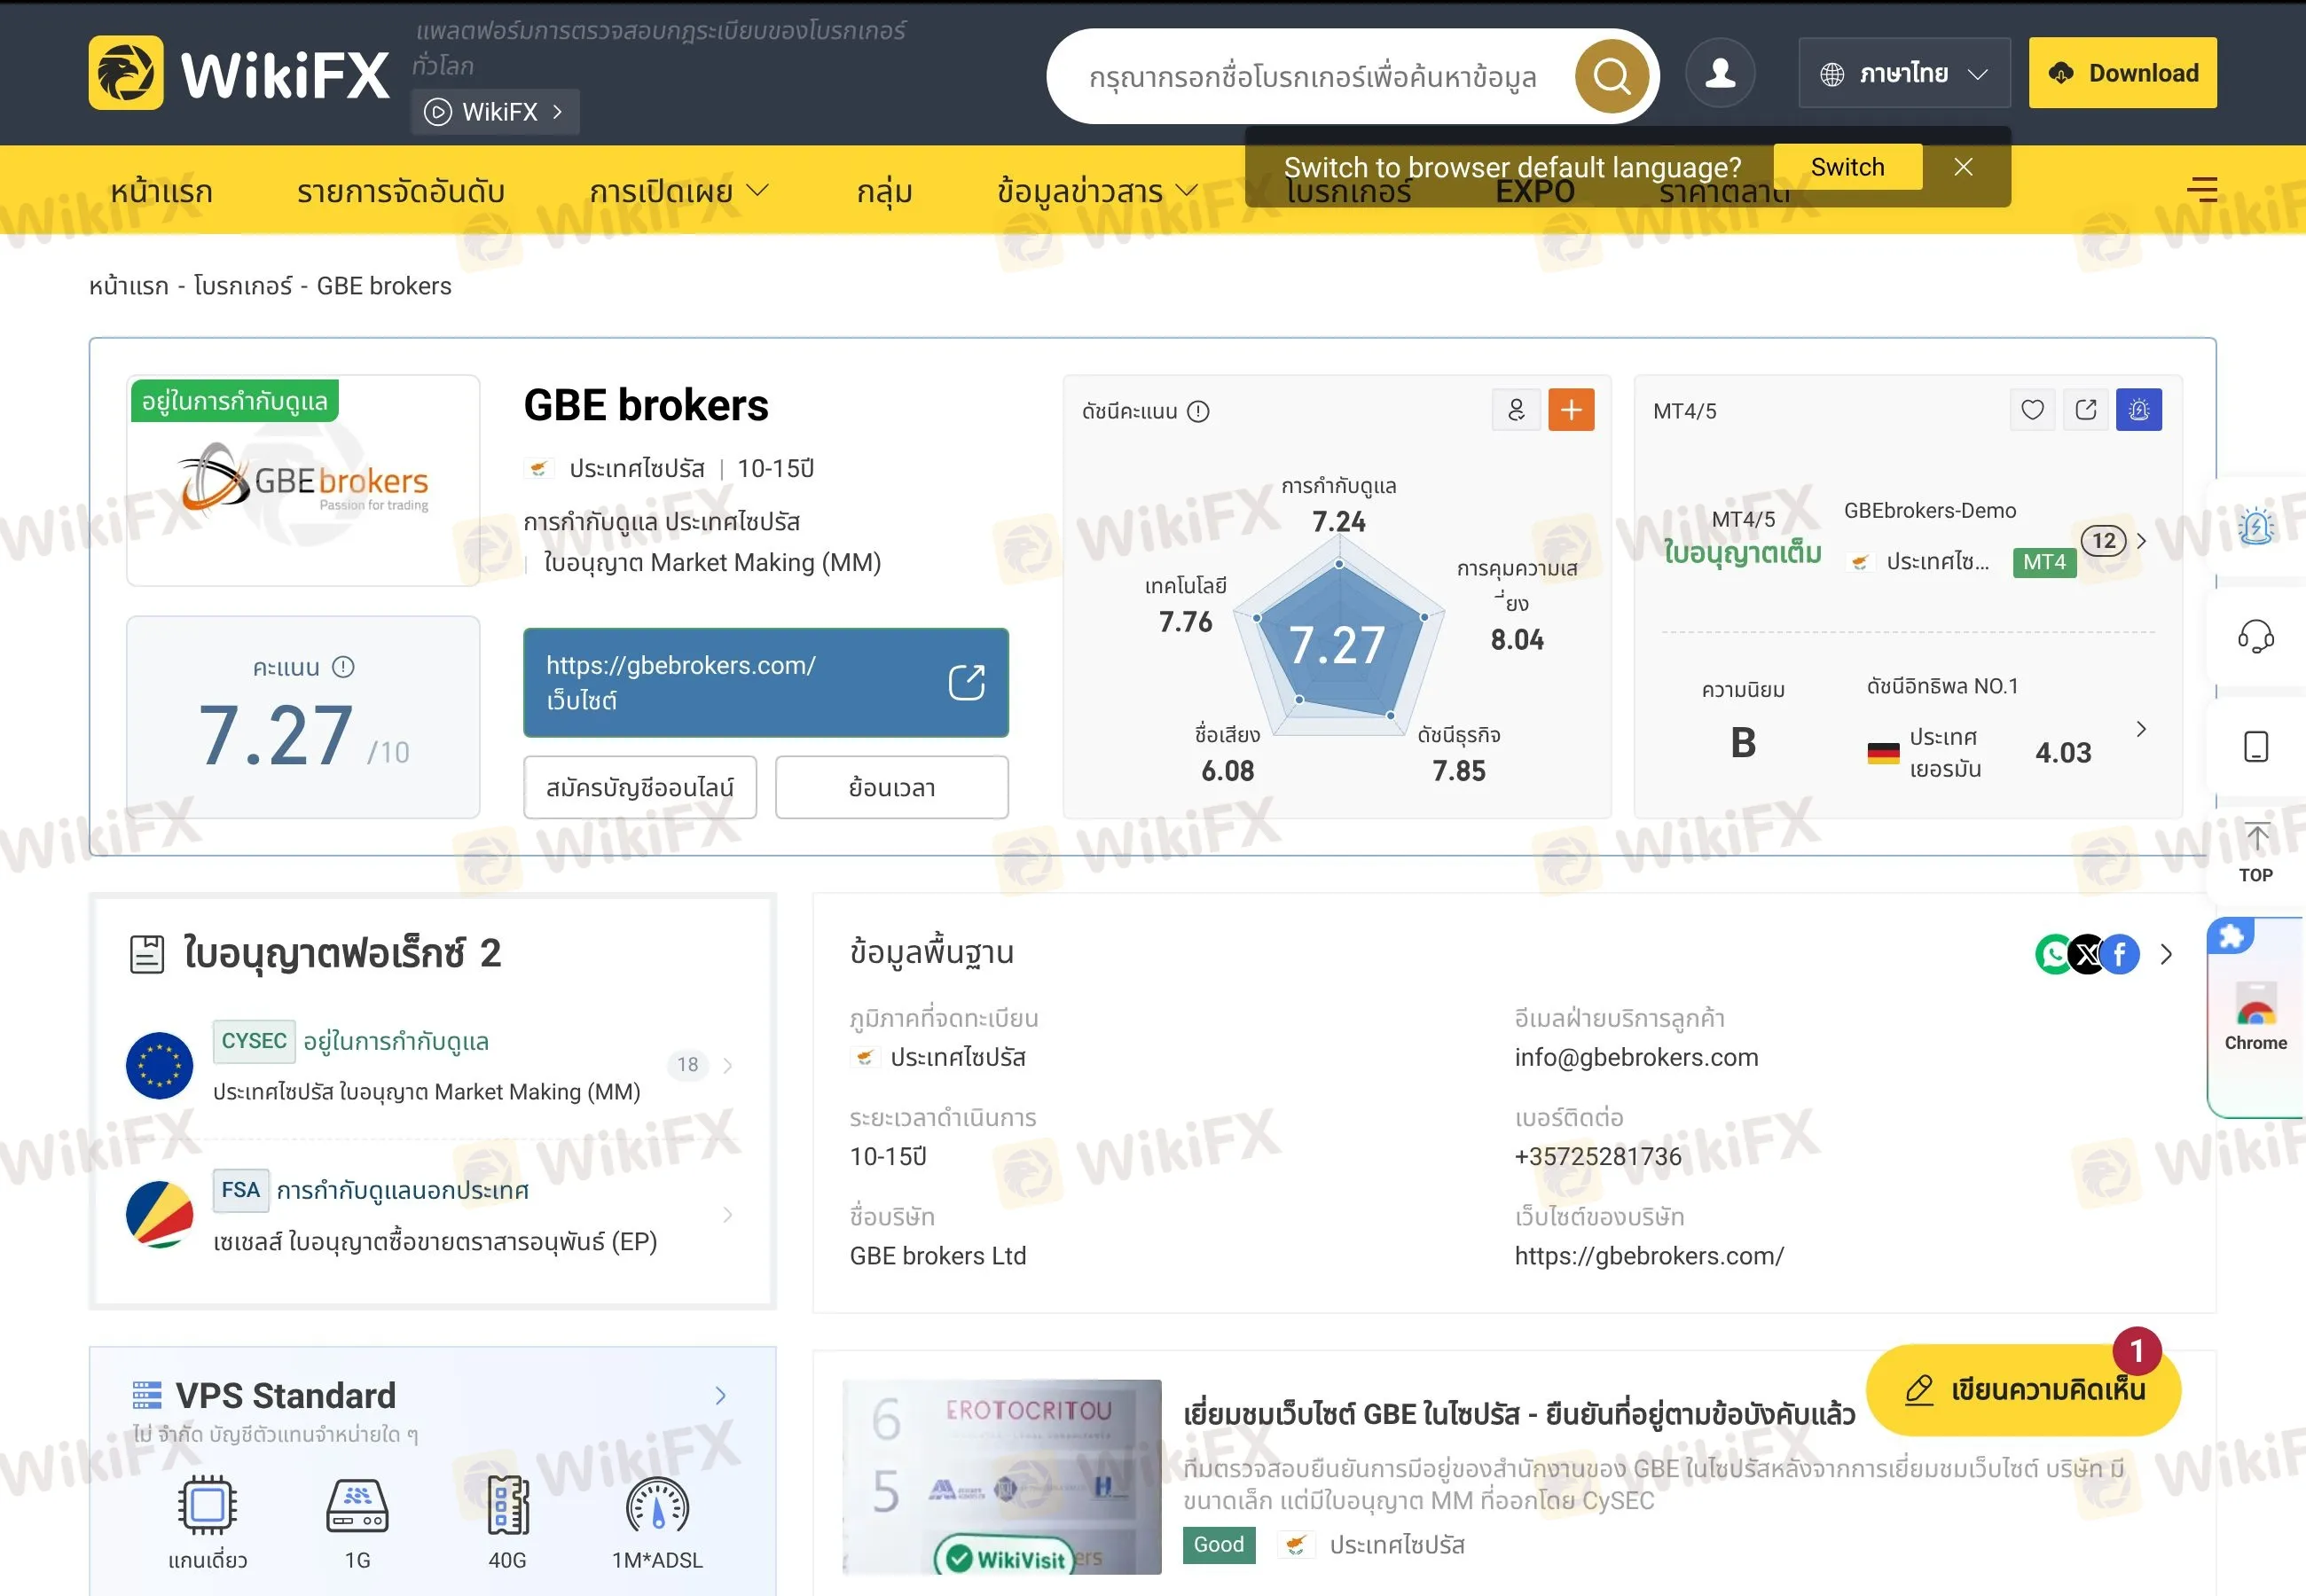Expand the FSA license row arrow
Image resolution: width=2306 pixels, height=1596 pixels.
pos(728,1214)
